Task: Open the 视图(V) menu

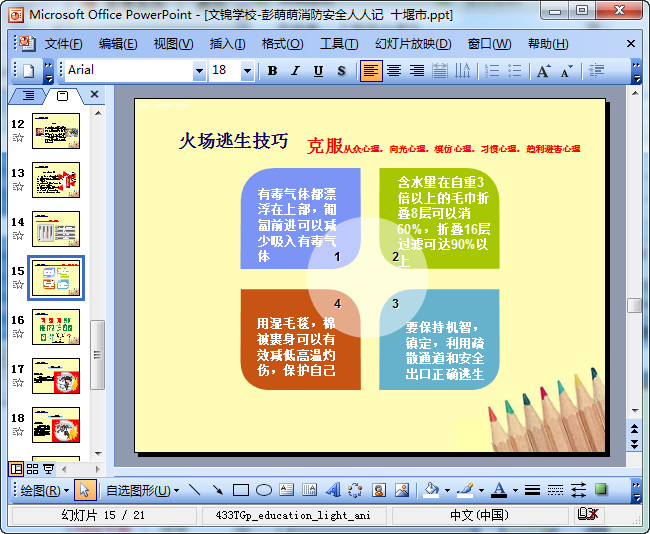Action: pyautogui.click(x=173, y=44)
